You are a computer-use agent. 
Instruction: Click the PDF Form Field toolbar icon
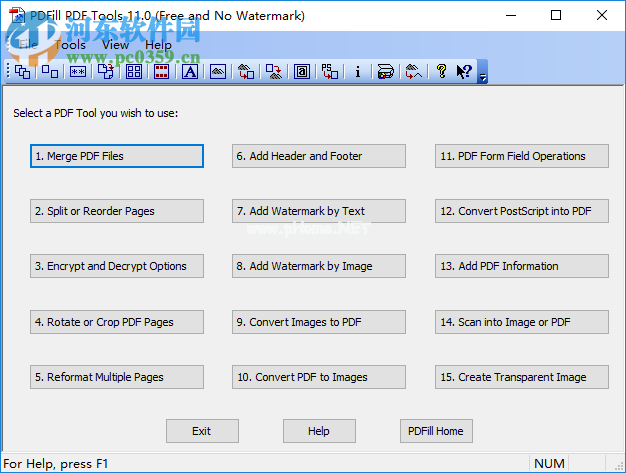(x=302, y=72)
